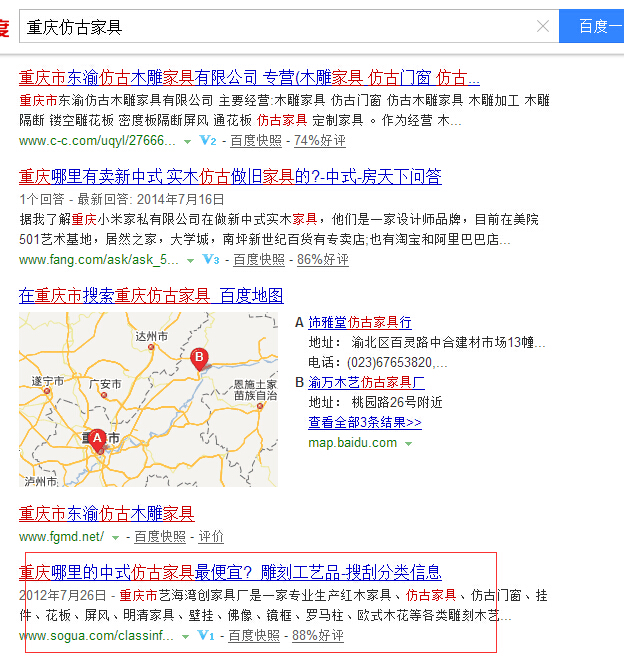Screen dimensions: 624x658
Task: Open the 74%好评 rating link
Action: click(x=320, y=141)
